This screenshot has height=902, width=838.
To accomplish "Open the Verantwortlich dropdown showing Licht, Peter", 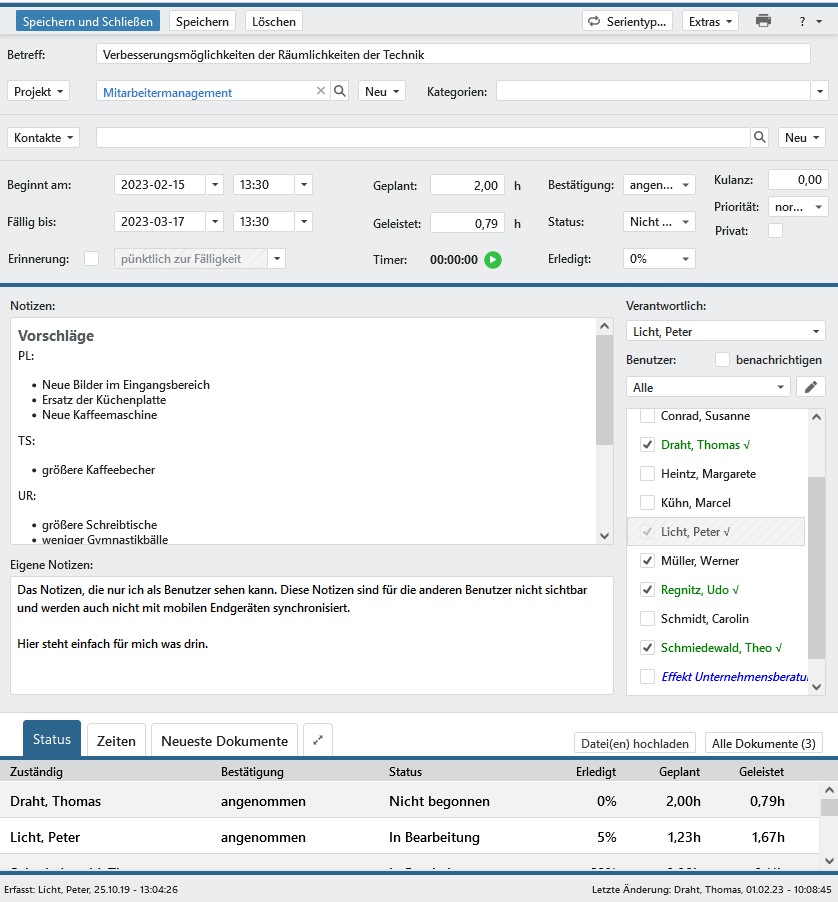I will (x=725, y=331).
